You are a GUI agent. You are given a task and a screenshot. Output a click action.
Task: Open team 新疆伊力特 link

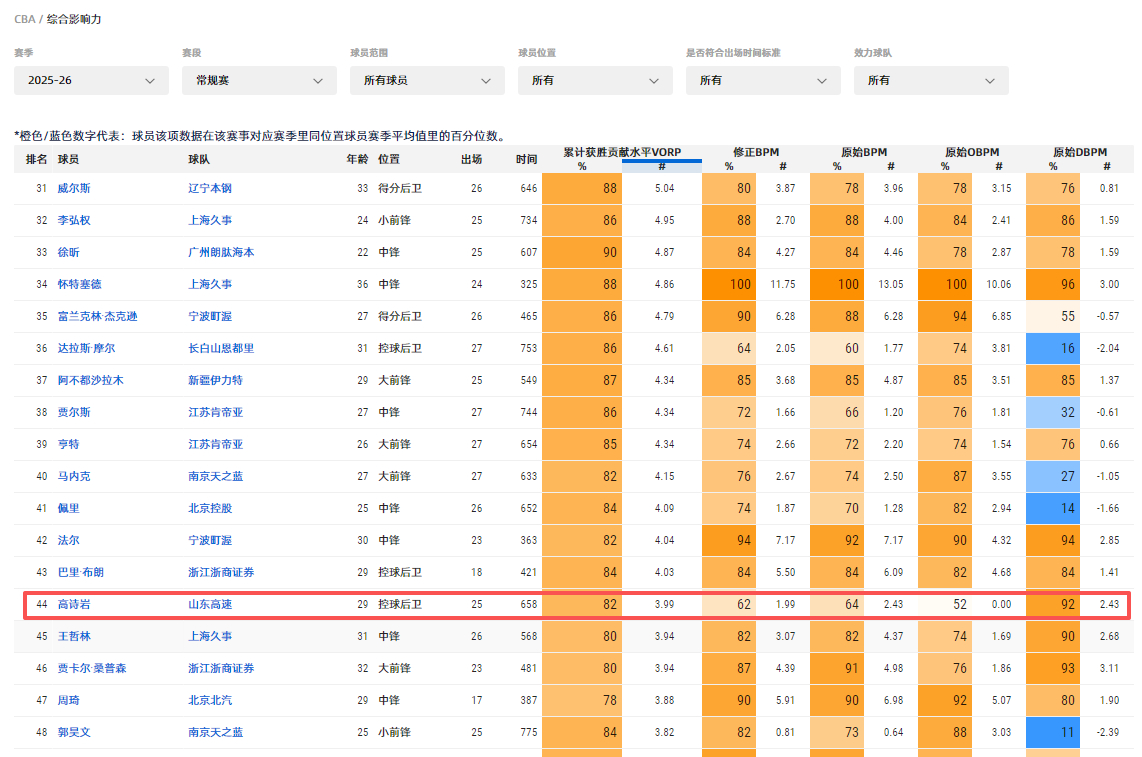coord(216,380)
